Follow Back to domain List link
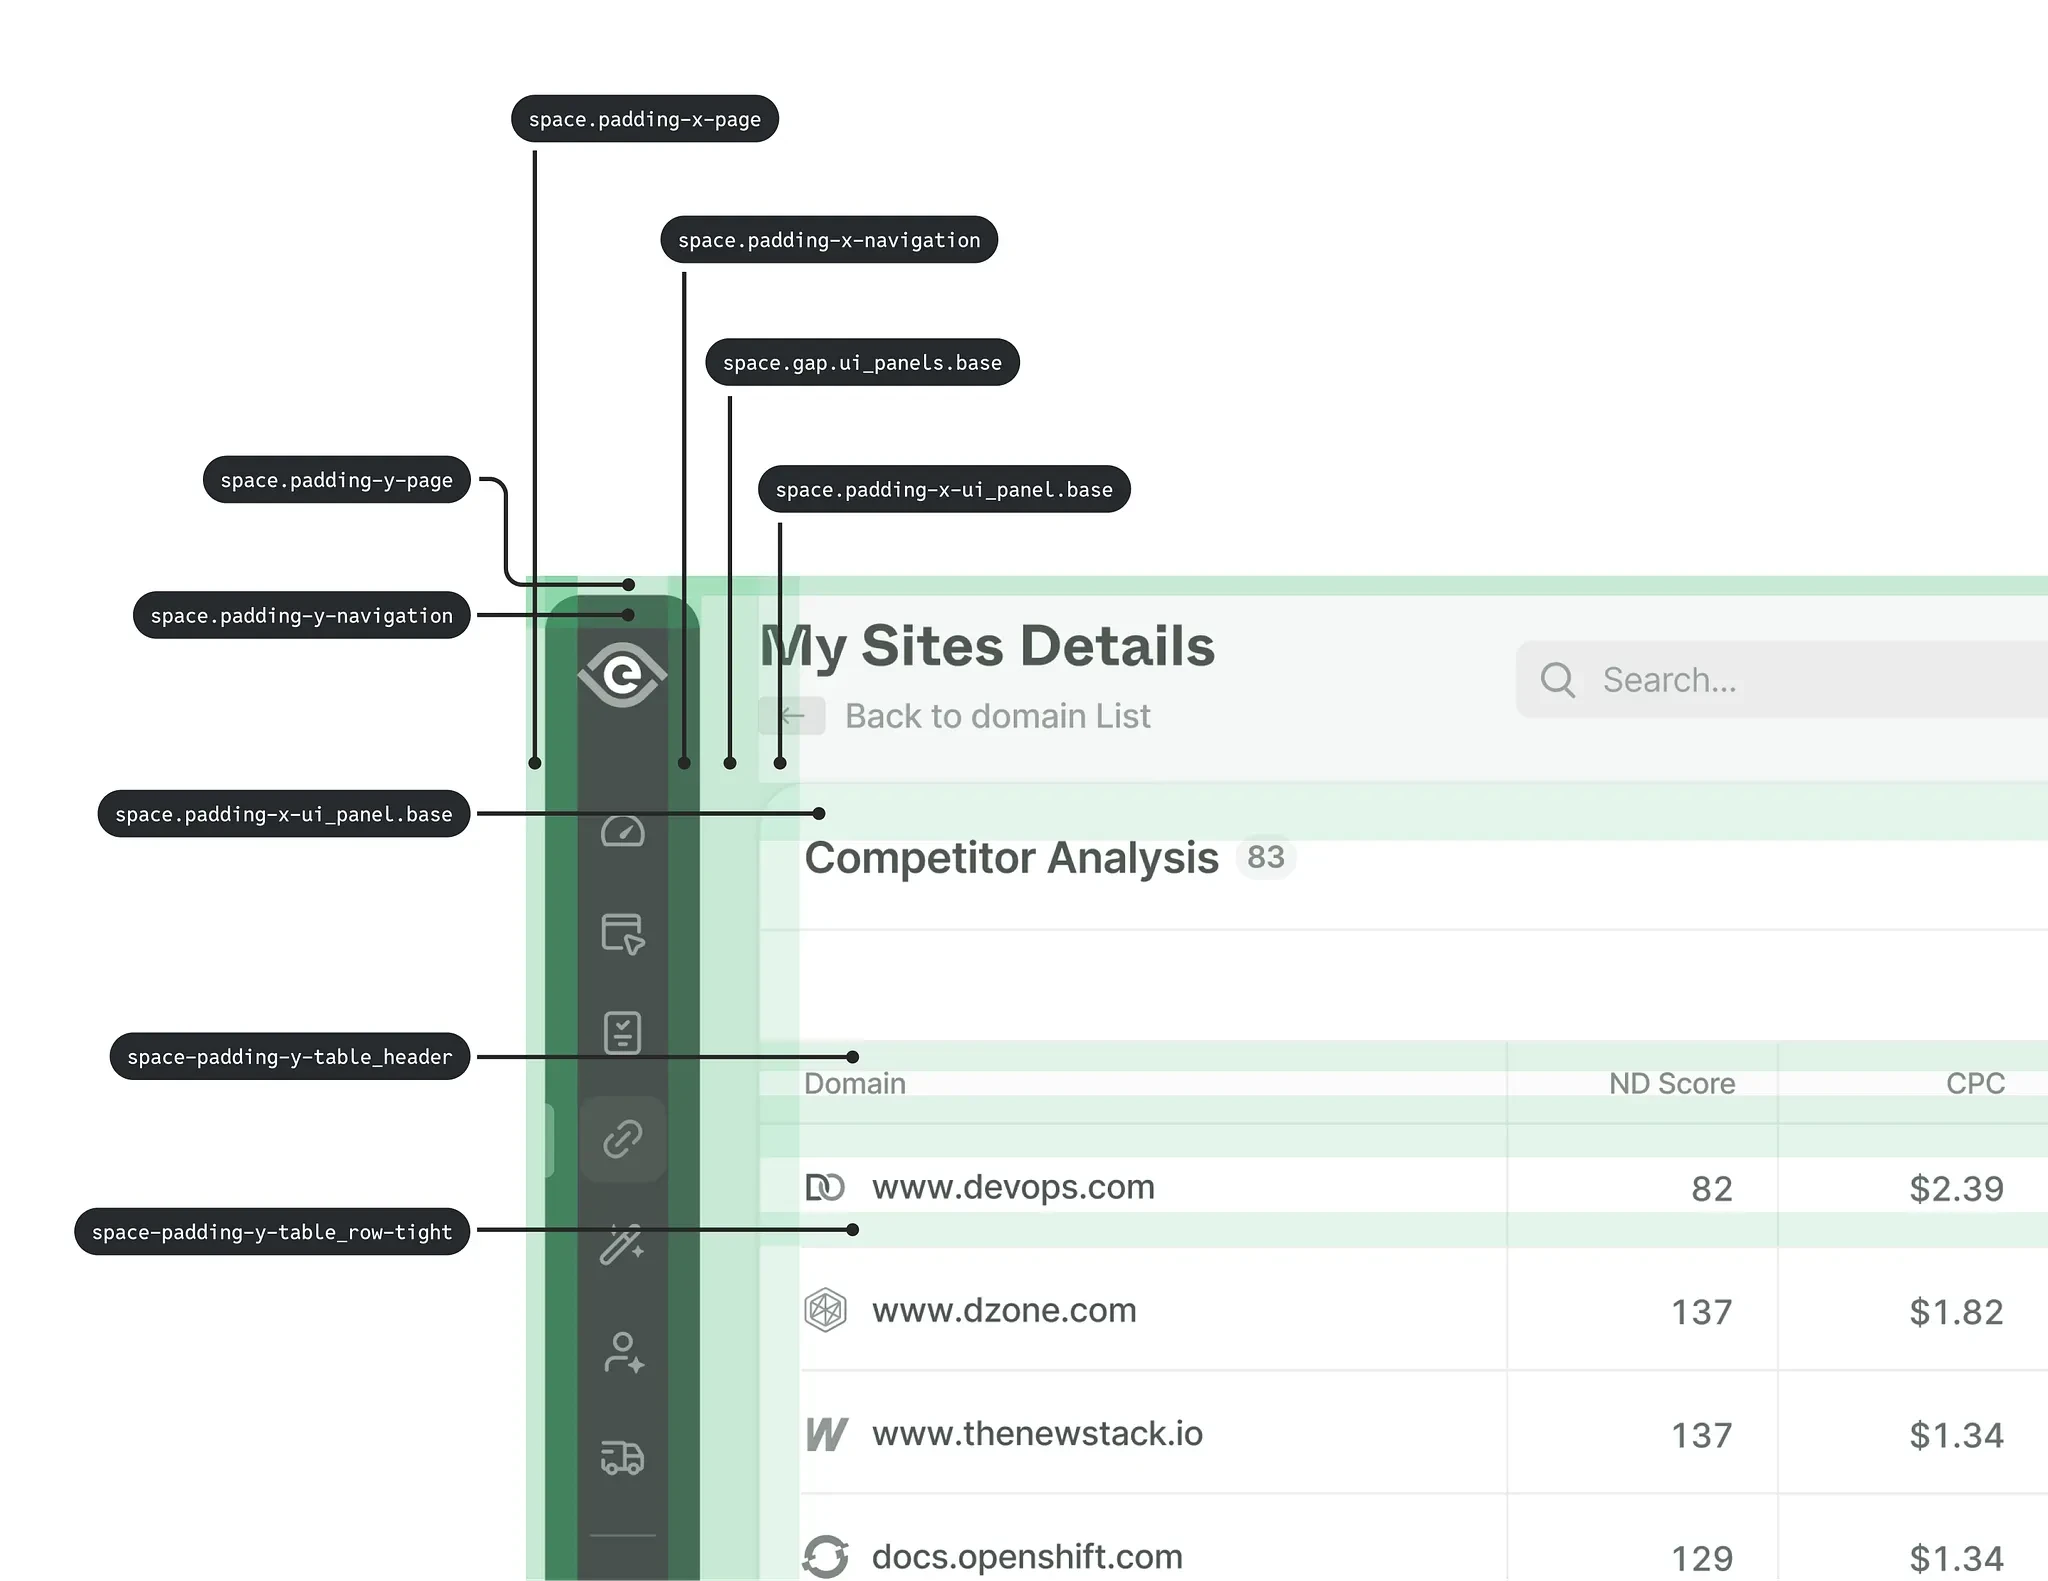This screenshot has width=2048, height=1581. point(997,716)
